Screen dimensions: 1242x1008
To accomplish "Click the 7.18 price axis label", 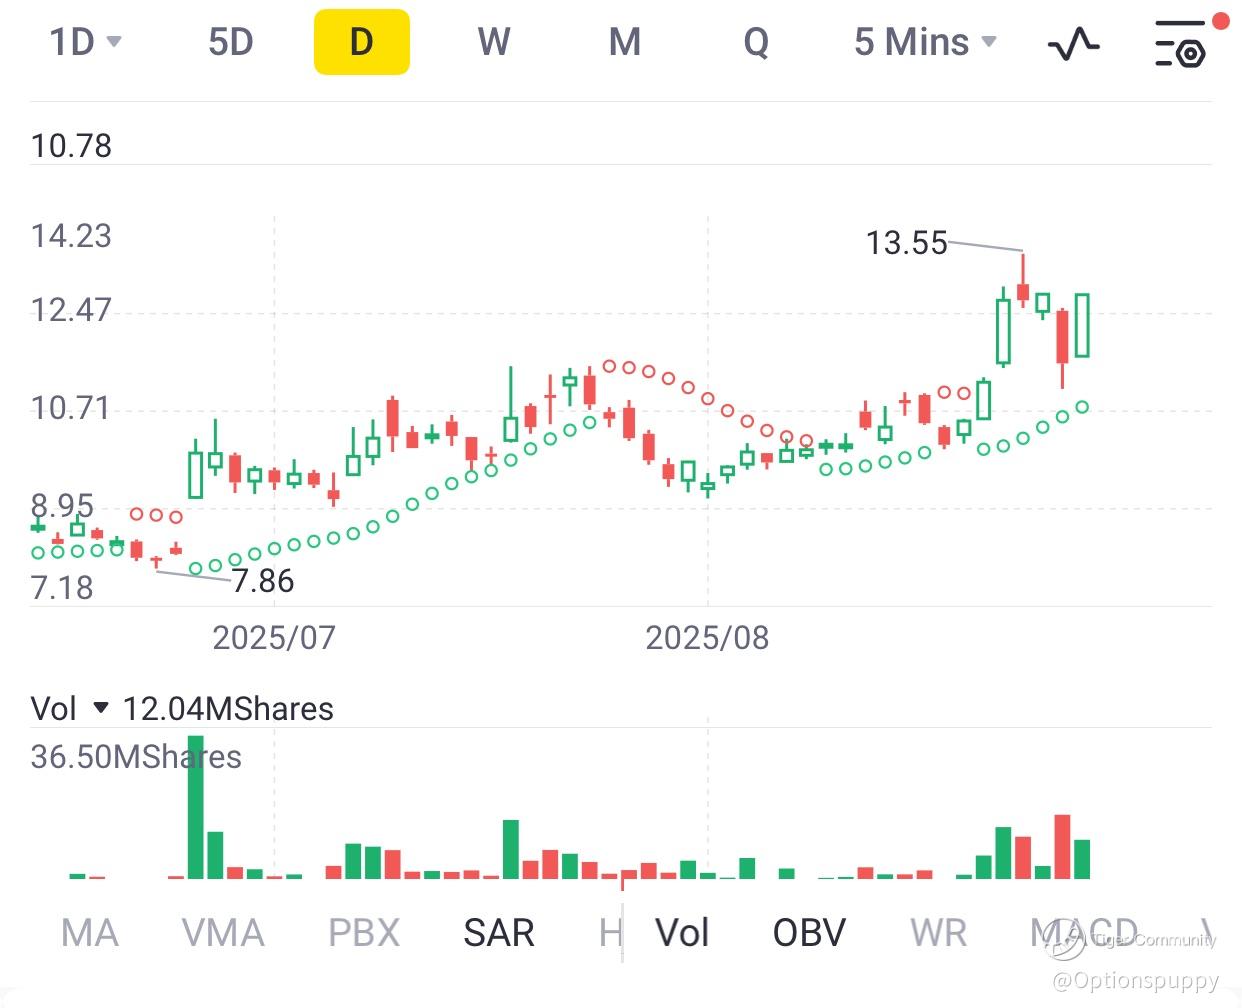I will point(62,588).
